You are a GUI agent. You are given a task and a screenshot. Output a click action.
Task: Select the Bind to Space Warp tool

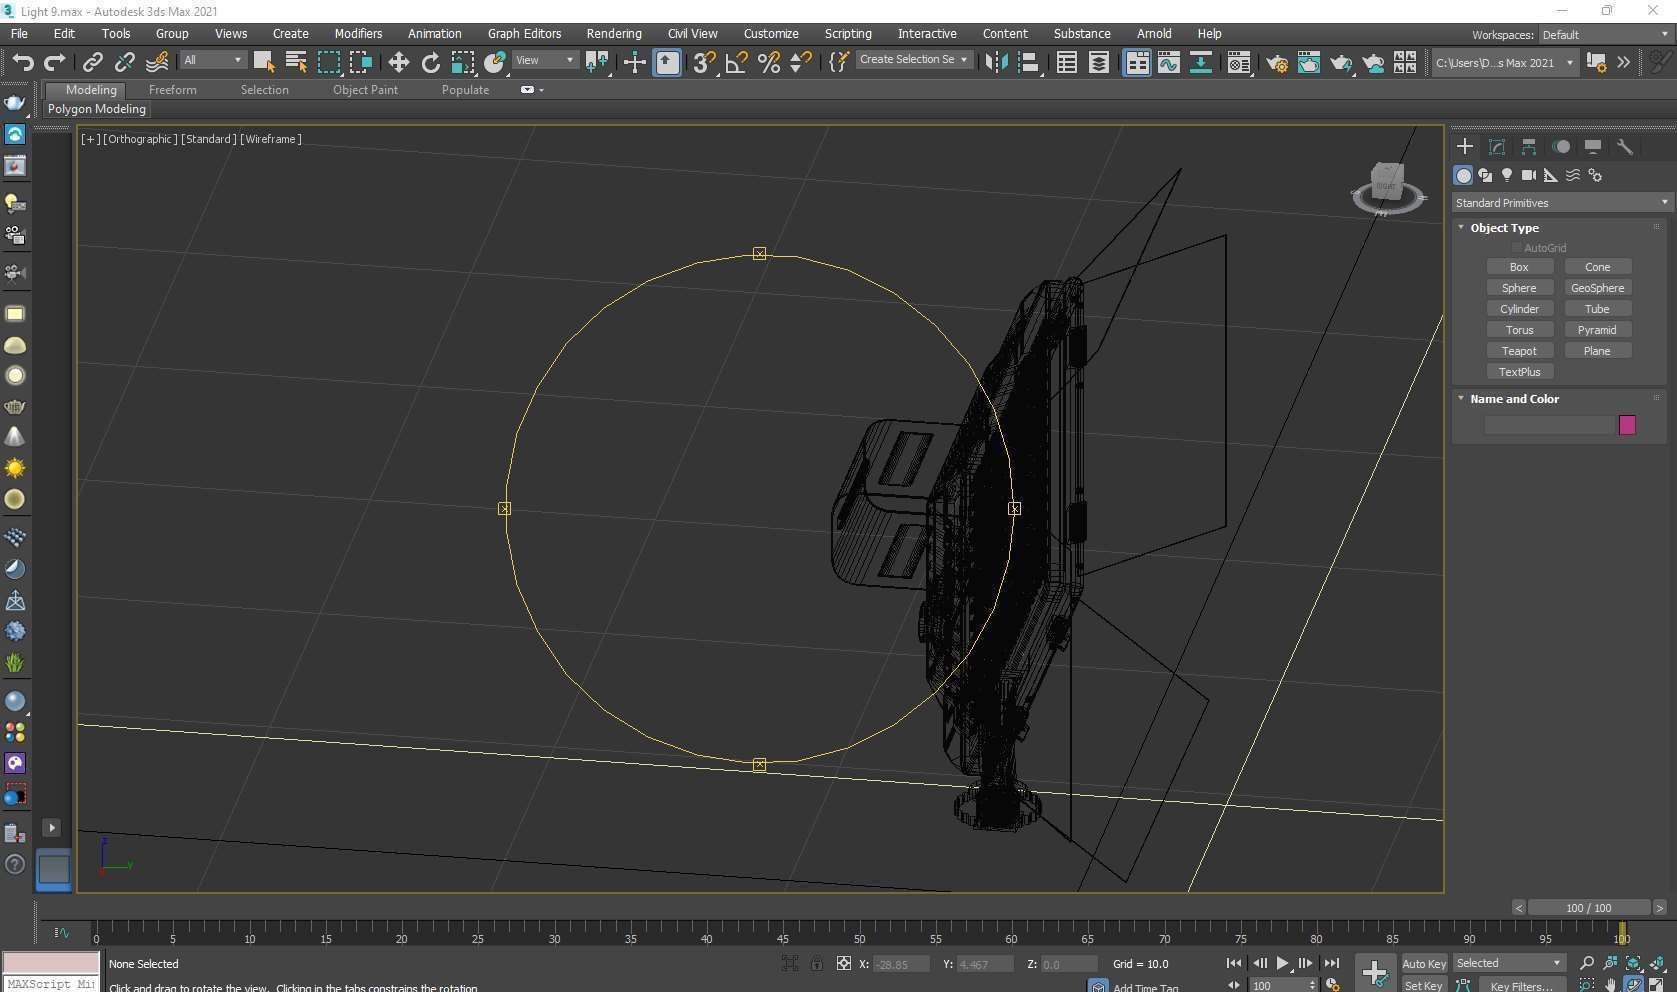(157, 62)
